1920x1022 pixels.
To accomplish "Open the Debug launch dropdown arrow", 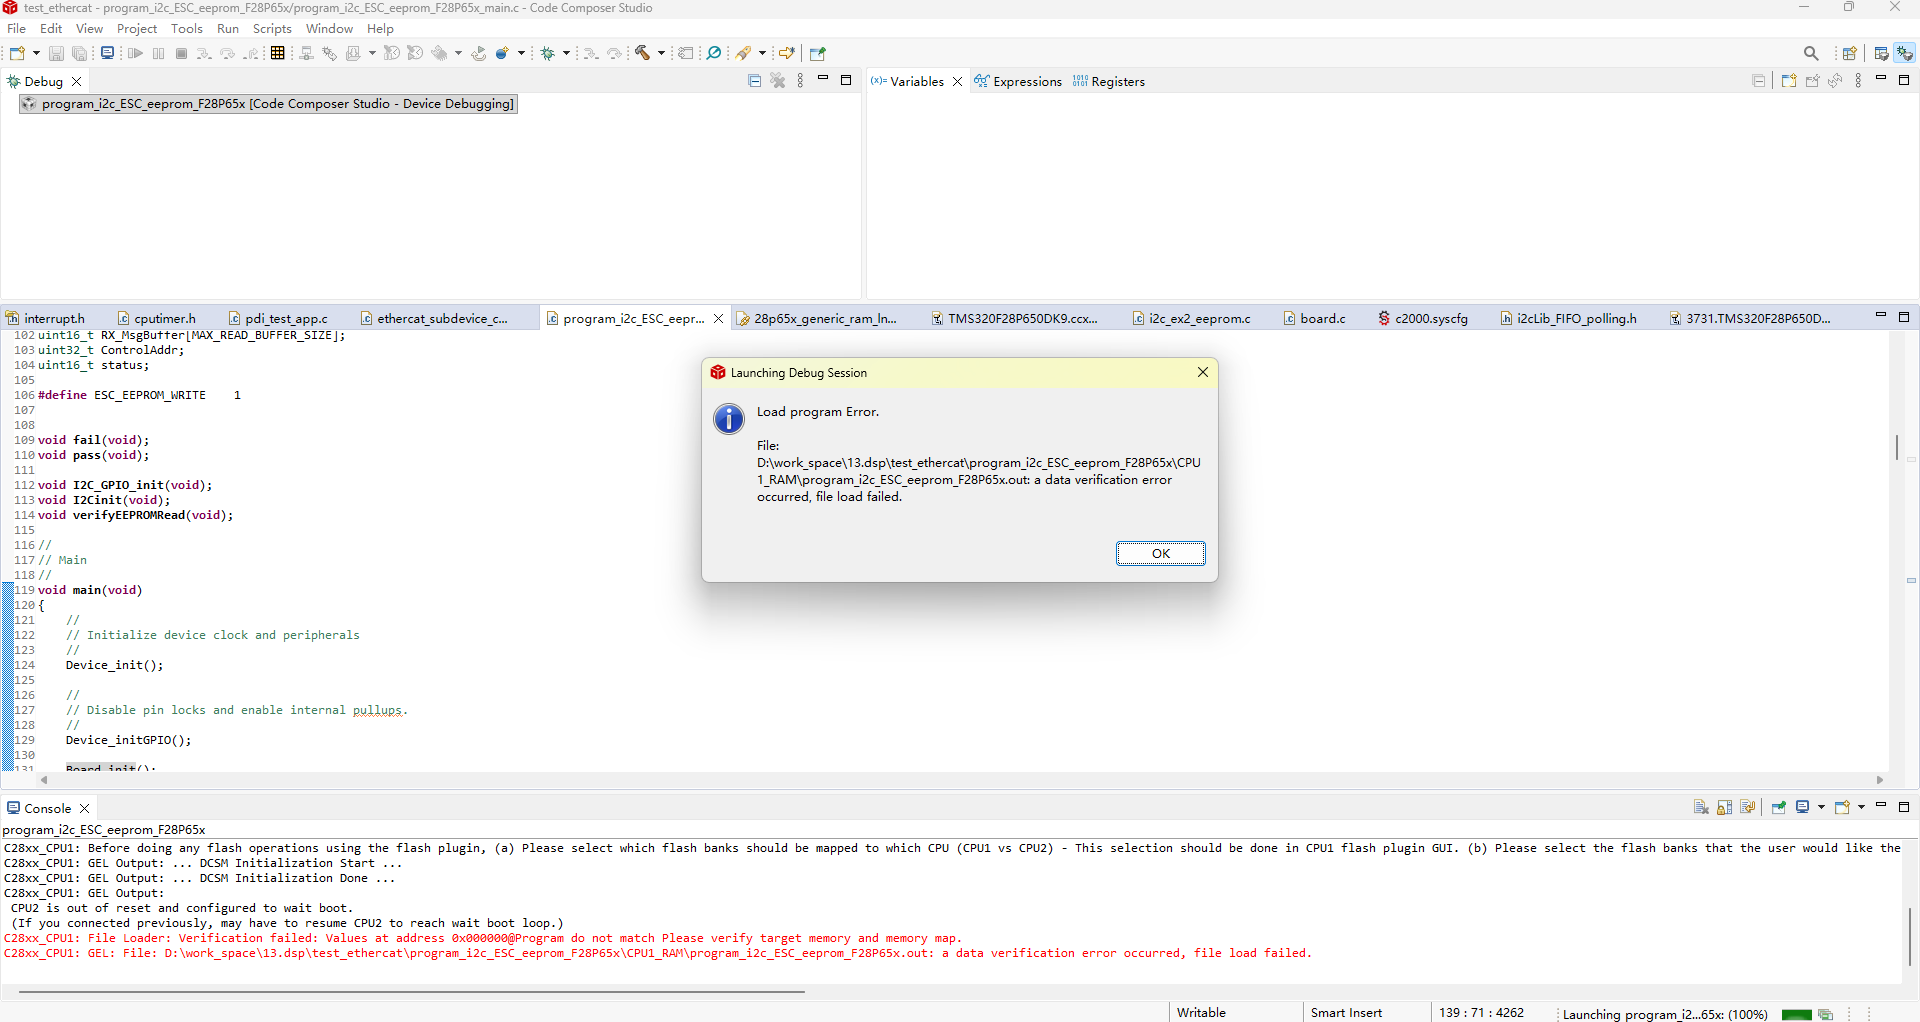I will [566, 53].
